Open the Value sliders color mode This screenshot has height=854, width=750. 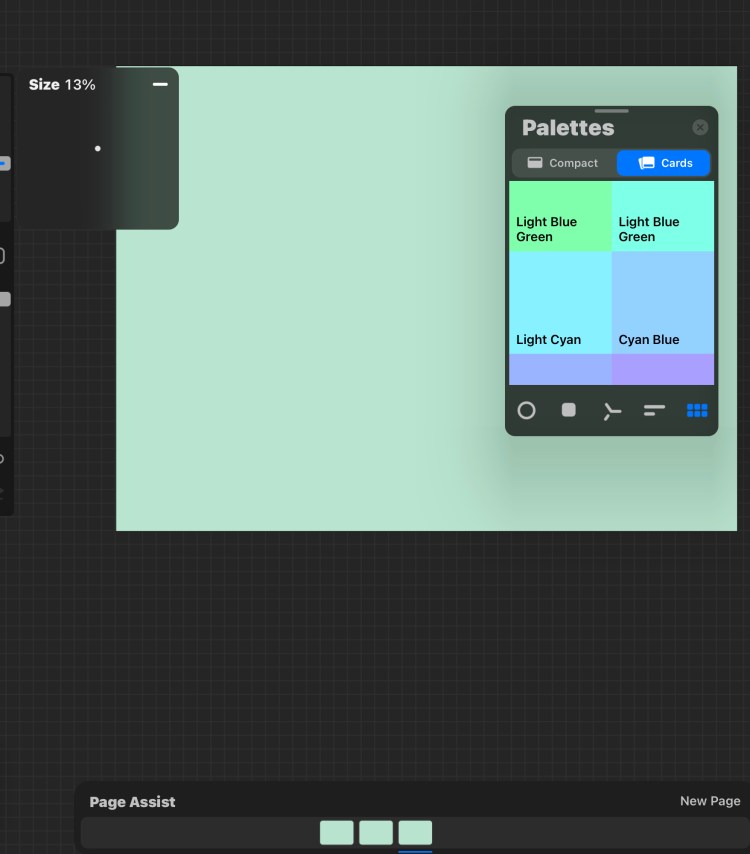tap(654, 410)
